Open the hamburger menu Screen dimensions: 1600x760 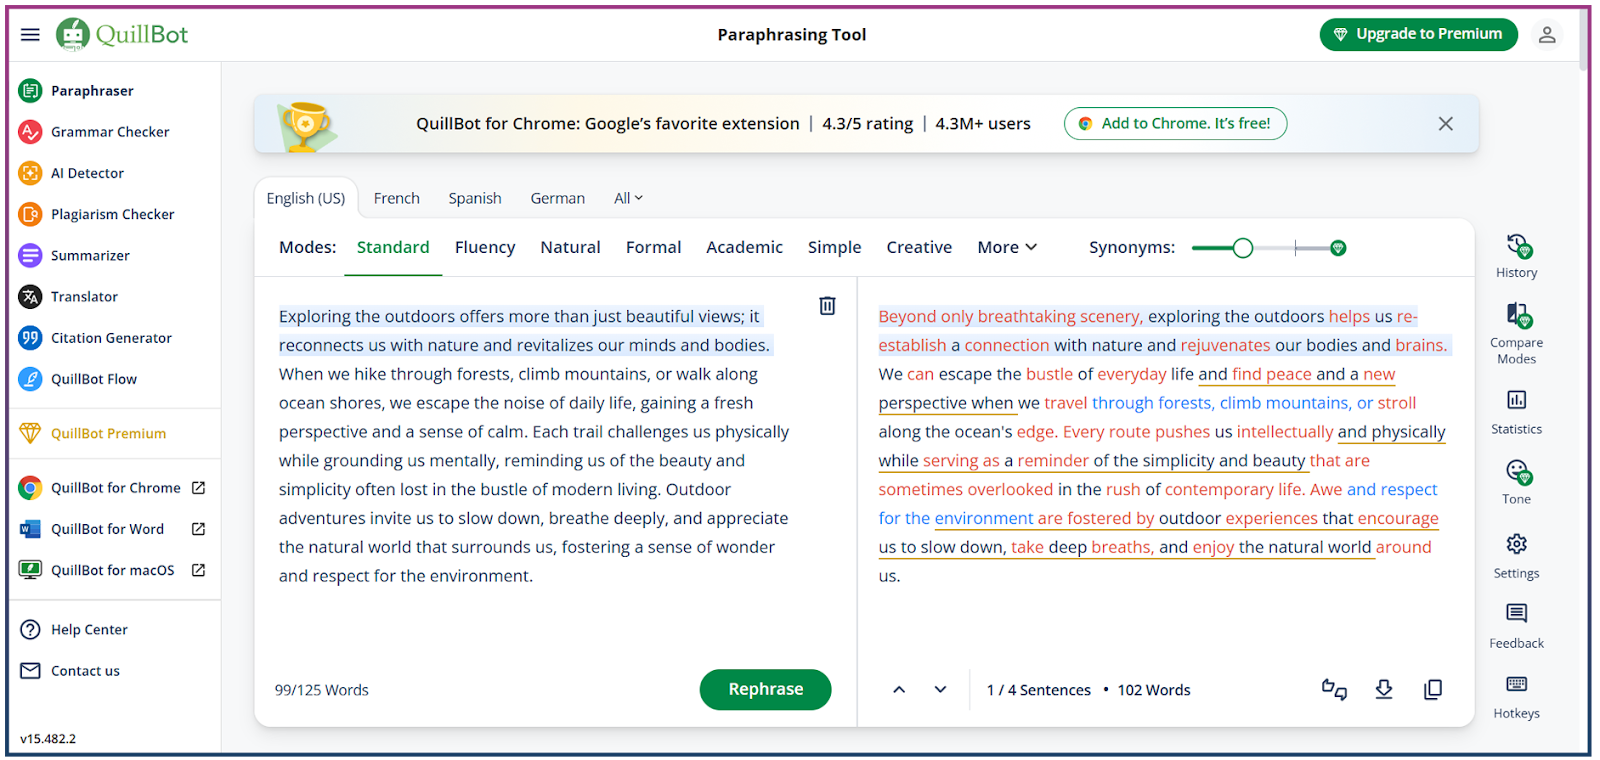30,34
